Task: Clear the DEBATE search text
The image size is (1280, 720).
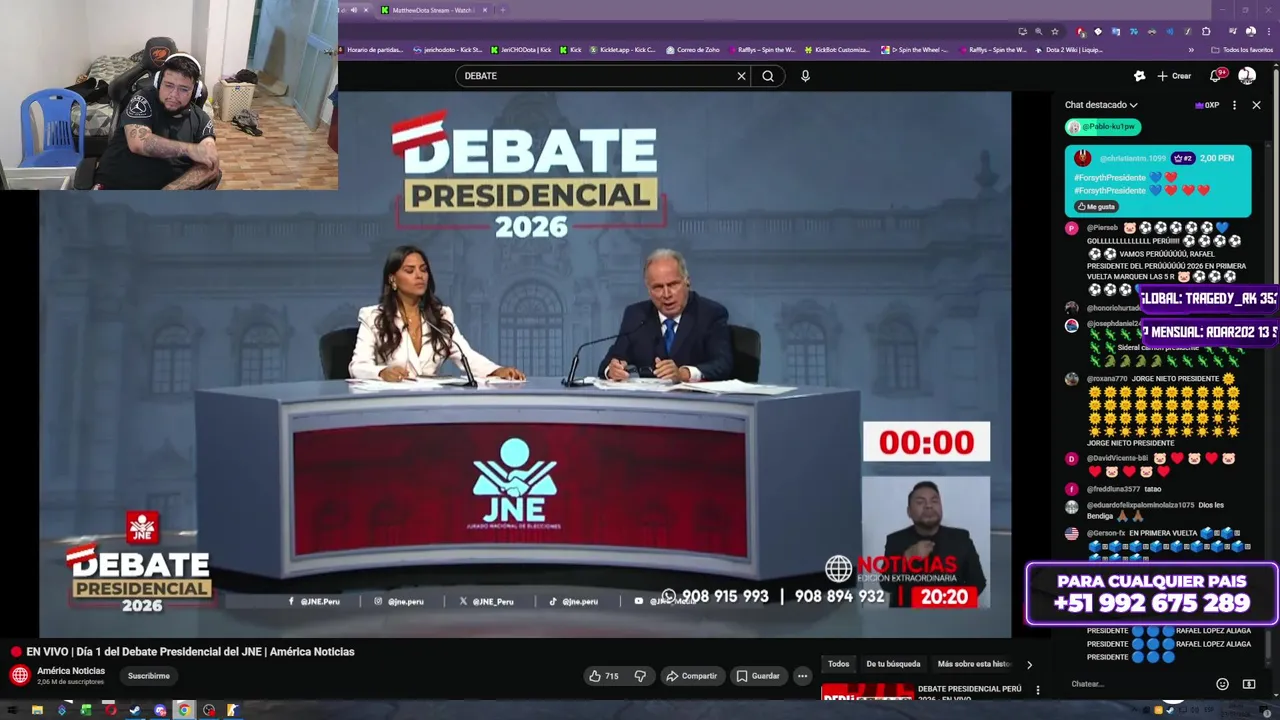Action: (741, 76)
